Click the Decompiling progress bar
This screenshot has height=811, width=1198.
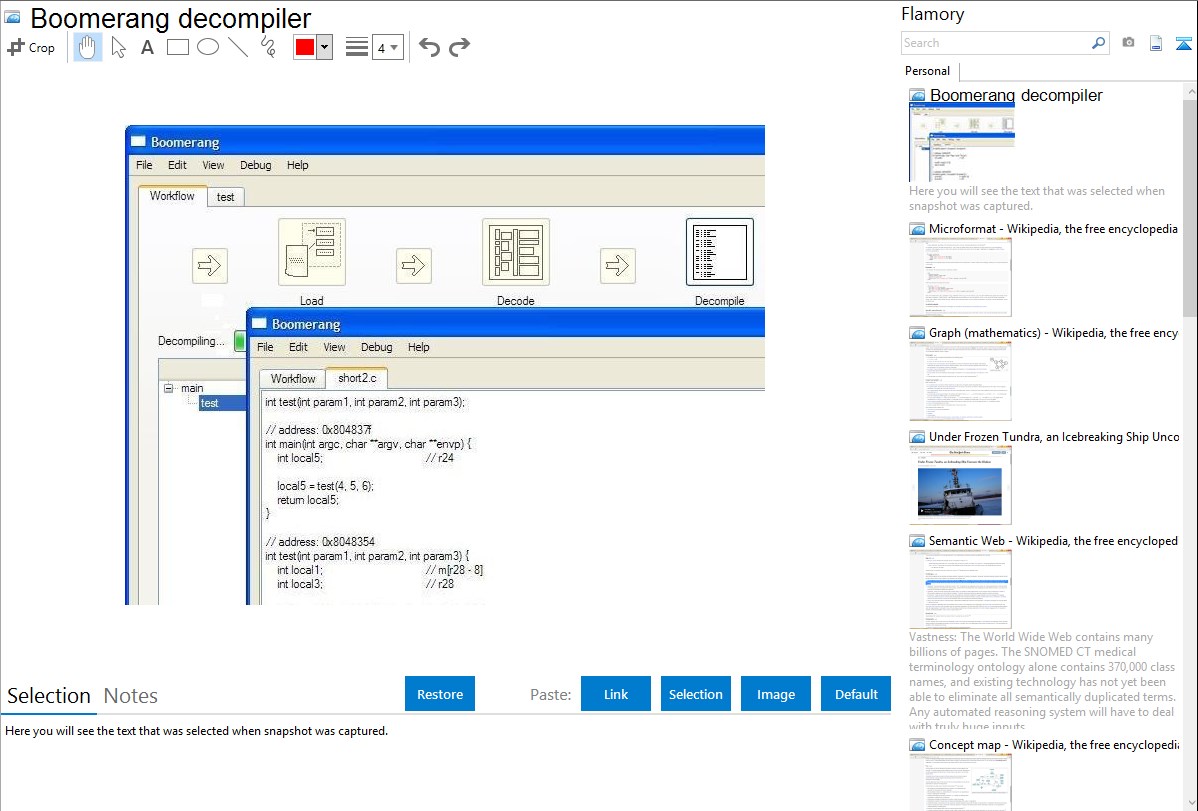click(x=240, y=341)
